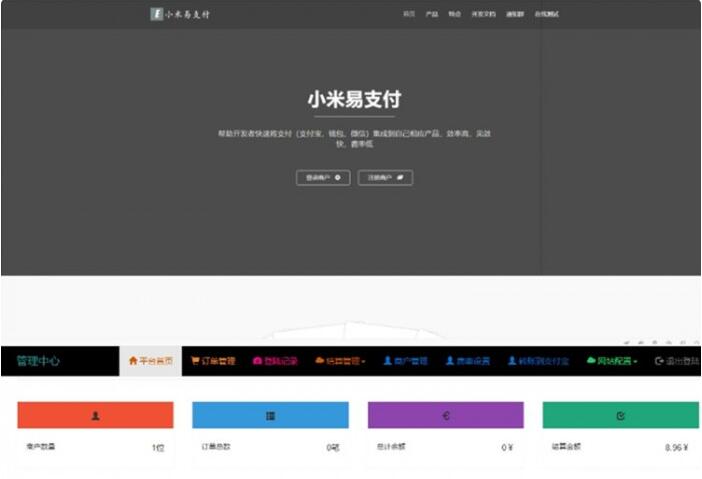Click the 登录商户 button
The height and width of the screenshot is (479, 702).
323,178
